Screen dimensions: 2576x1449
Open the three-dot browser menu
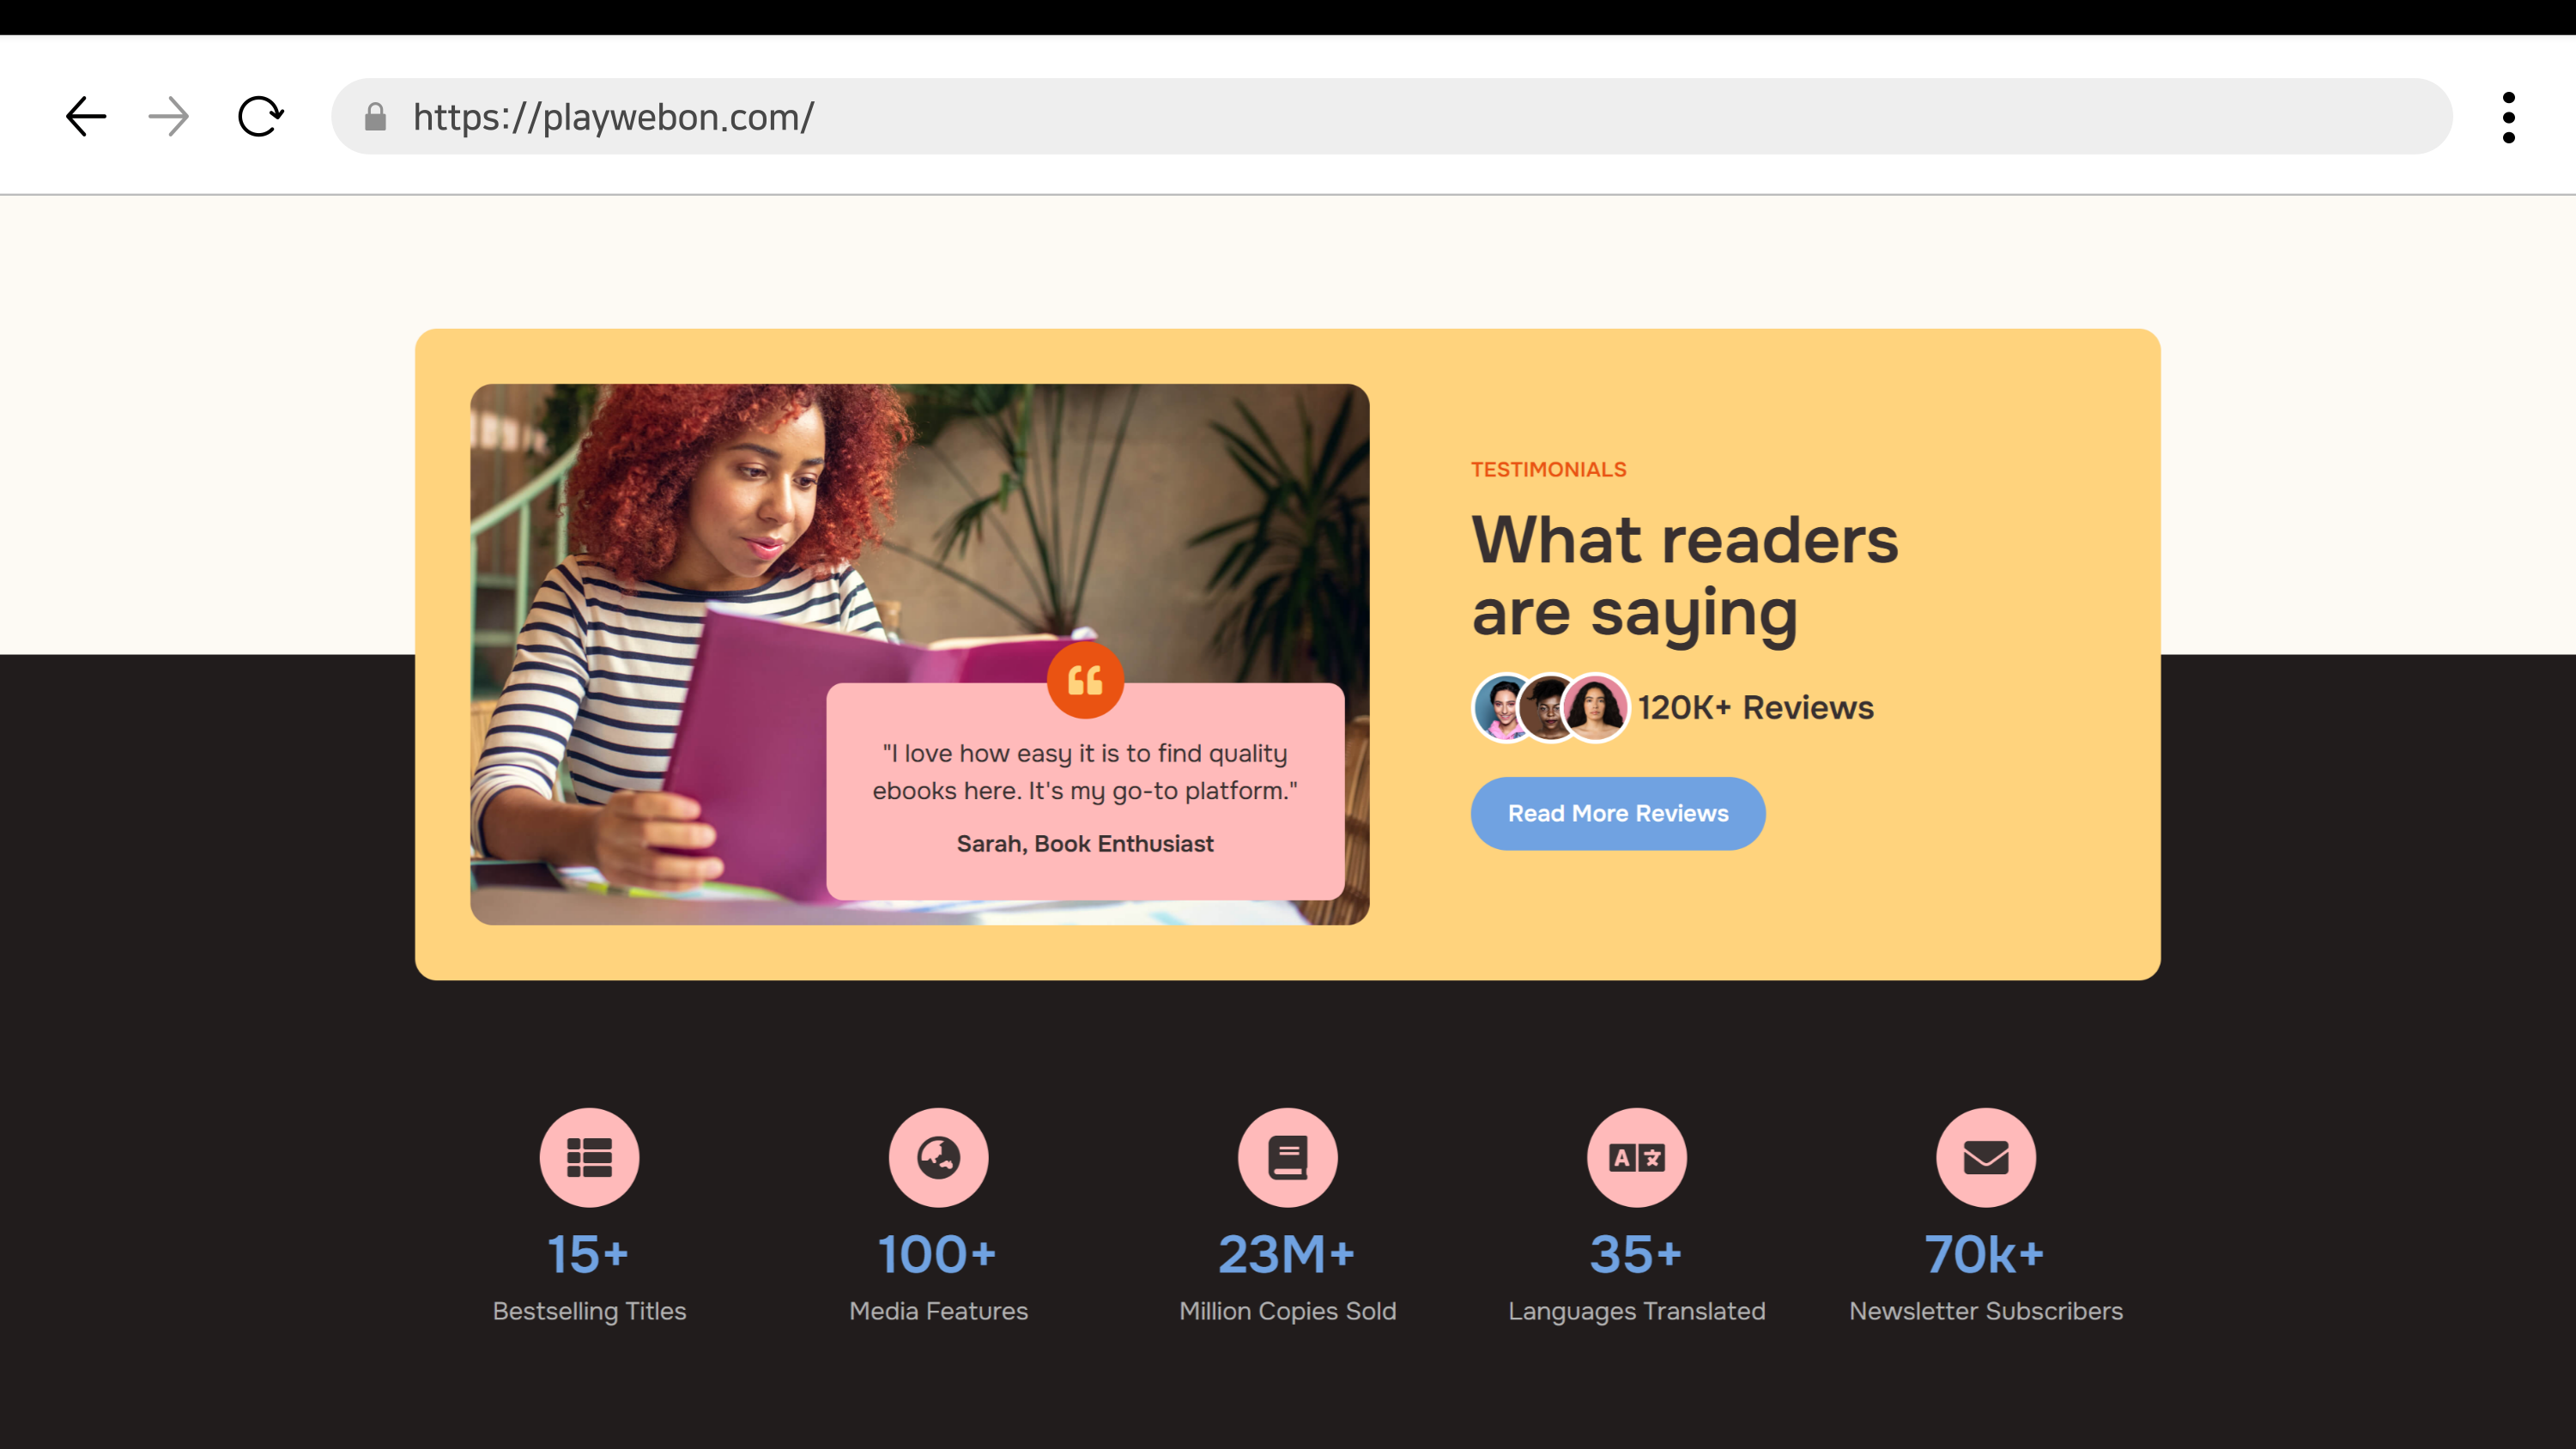tap(2508, 117)
